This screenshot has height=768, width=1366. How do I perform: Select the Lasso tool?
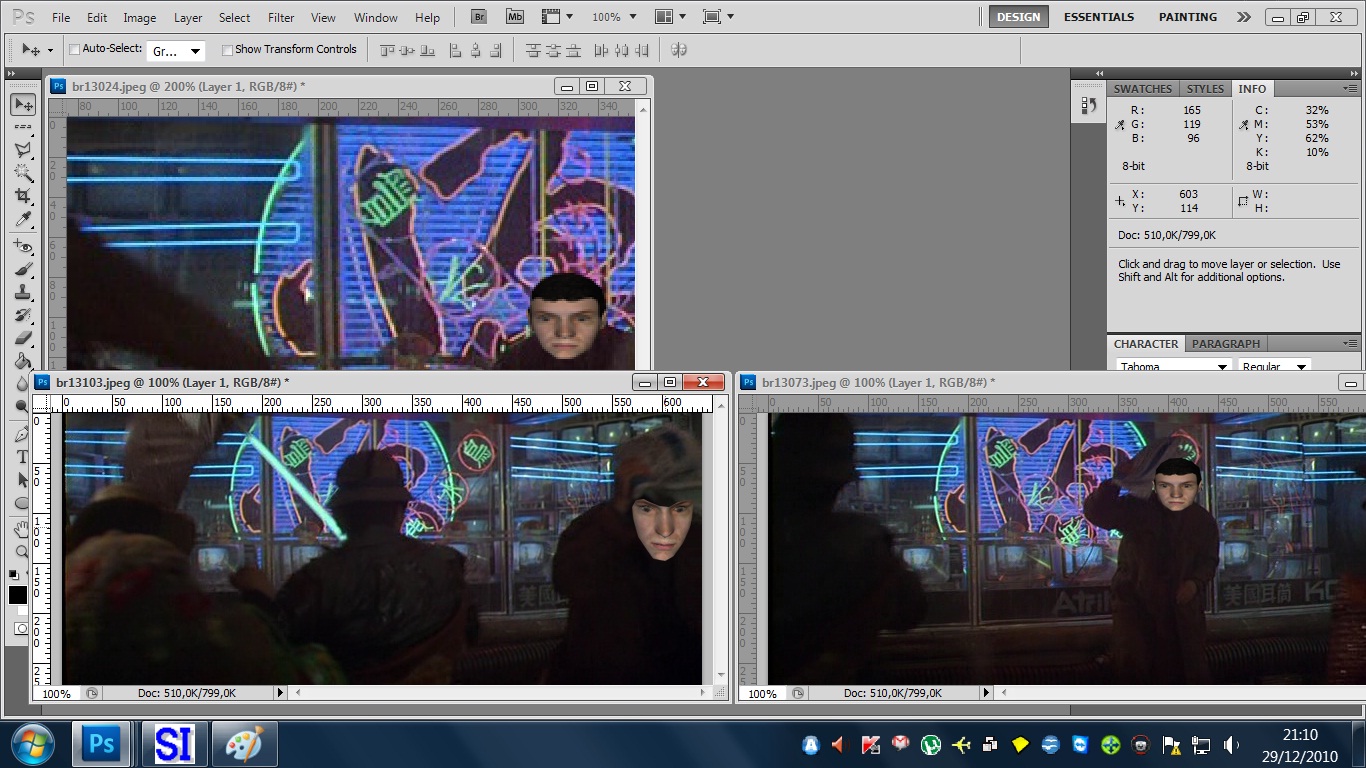[x=22, y=150]
